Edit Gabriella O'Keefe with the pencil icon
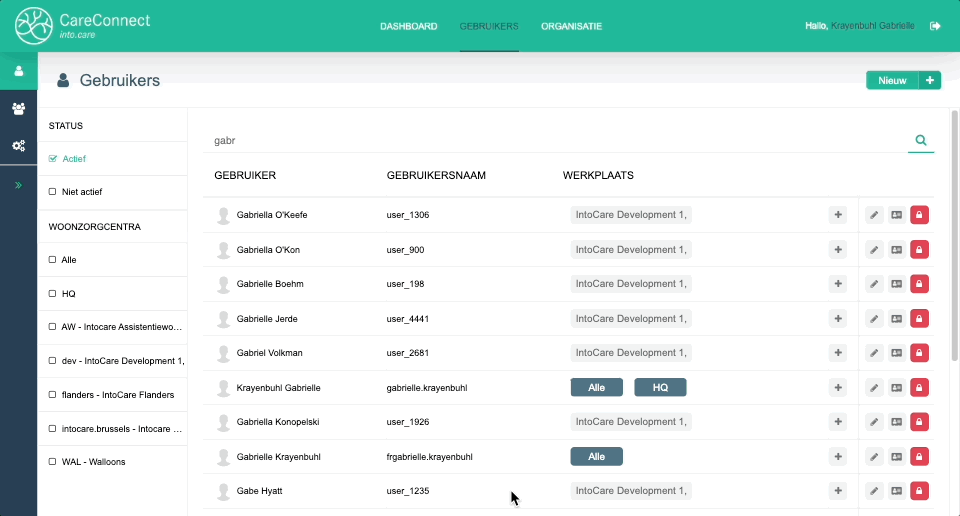The width and height of the screenshot is (960, 516). tap(874, 215)
